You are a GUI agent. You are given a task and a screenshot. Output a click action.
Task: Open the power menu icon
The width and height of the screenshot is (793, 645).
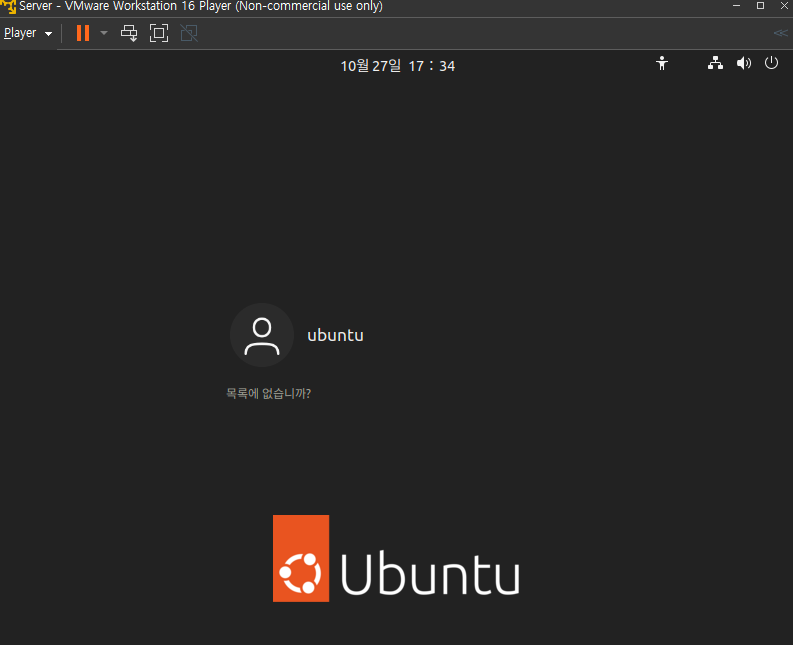[x=771, y=63]
